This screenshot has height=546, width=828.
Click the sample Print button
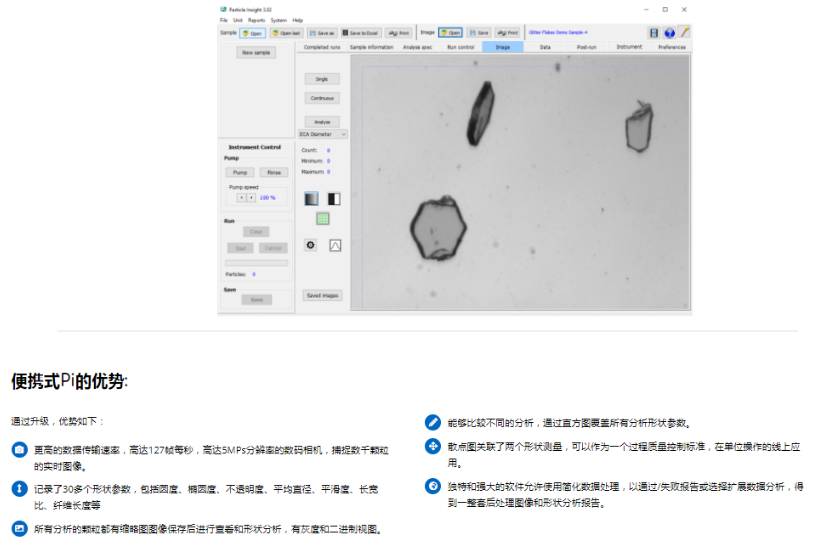tap(399, 33)
